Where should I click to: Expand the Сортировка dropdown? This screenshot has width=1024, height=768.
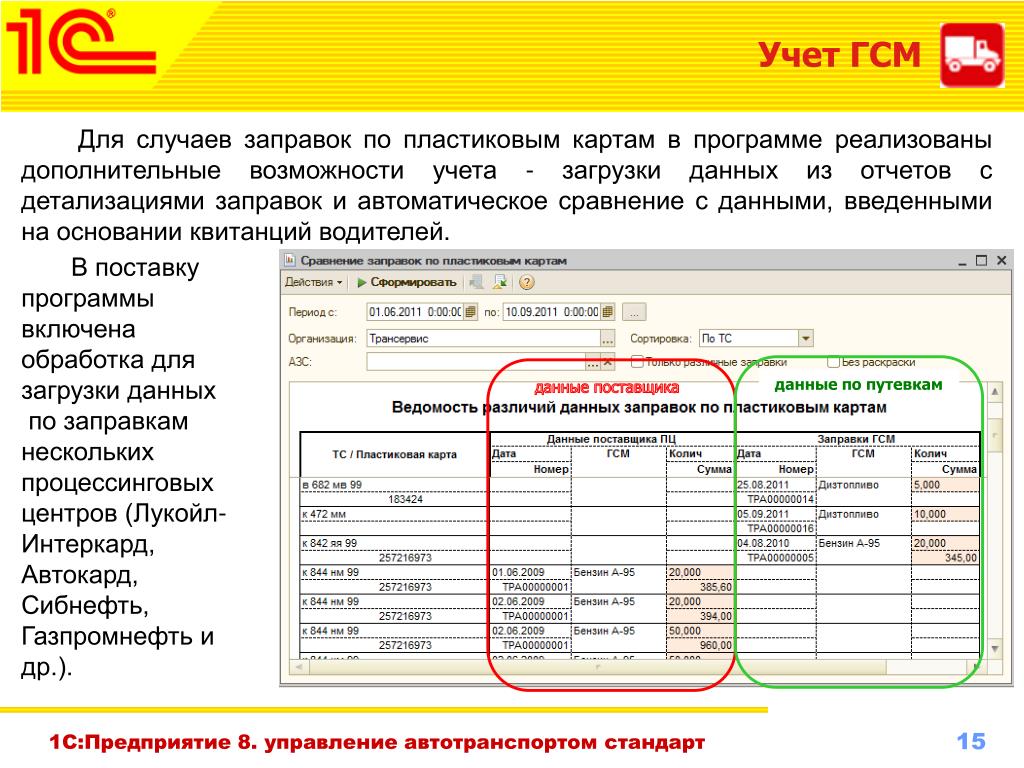pos(805,338)
